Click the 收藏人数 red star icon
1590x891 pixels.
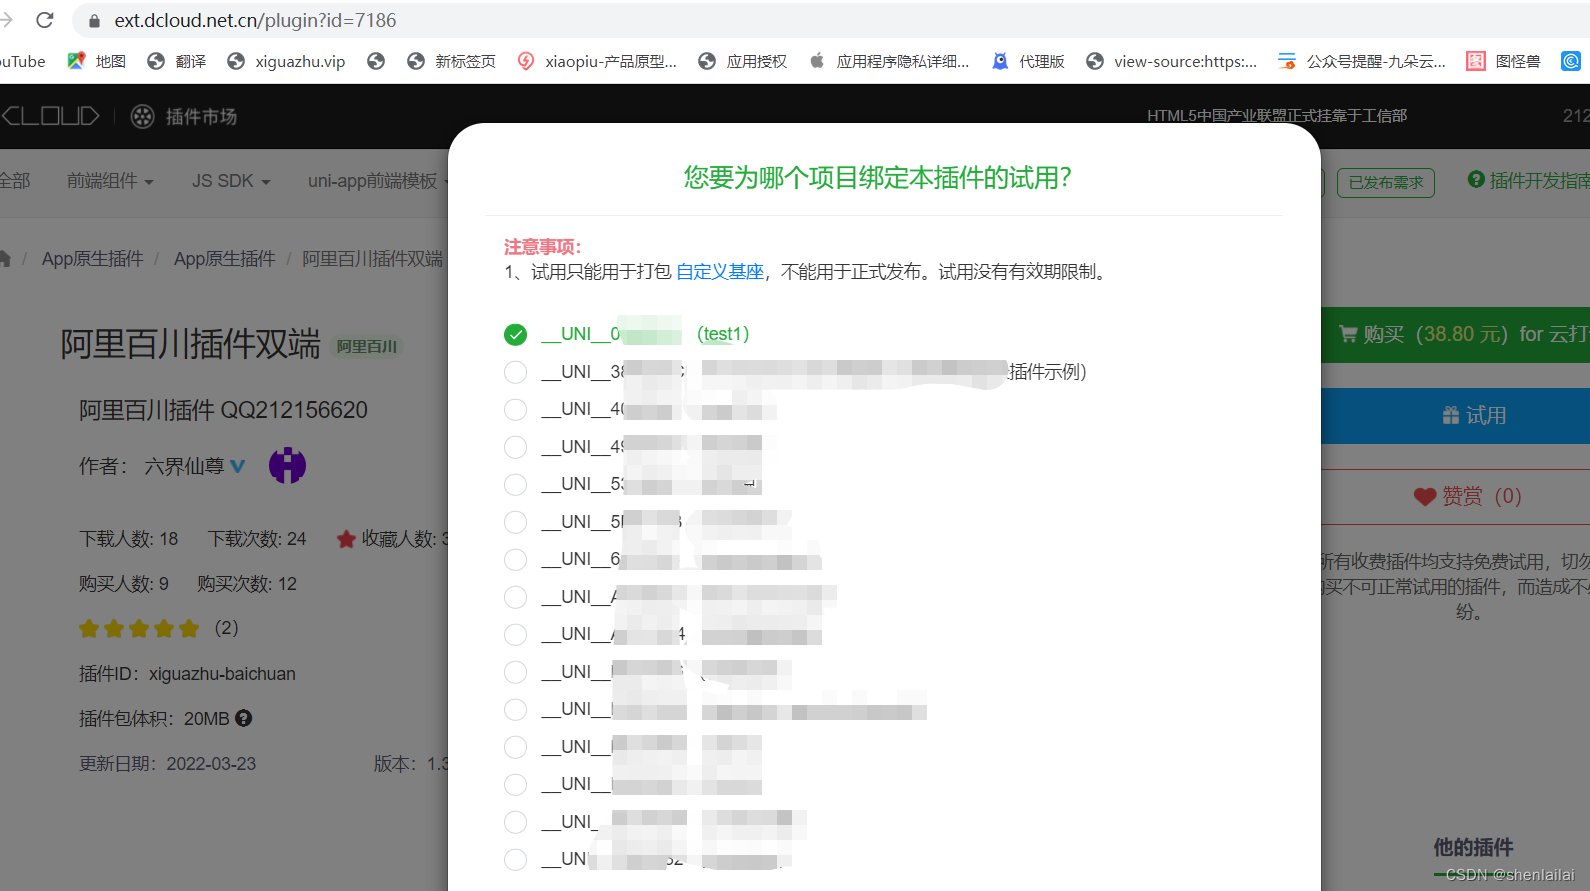pyautogui.click(x=346, y=539)
